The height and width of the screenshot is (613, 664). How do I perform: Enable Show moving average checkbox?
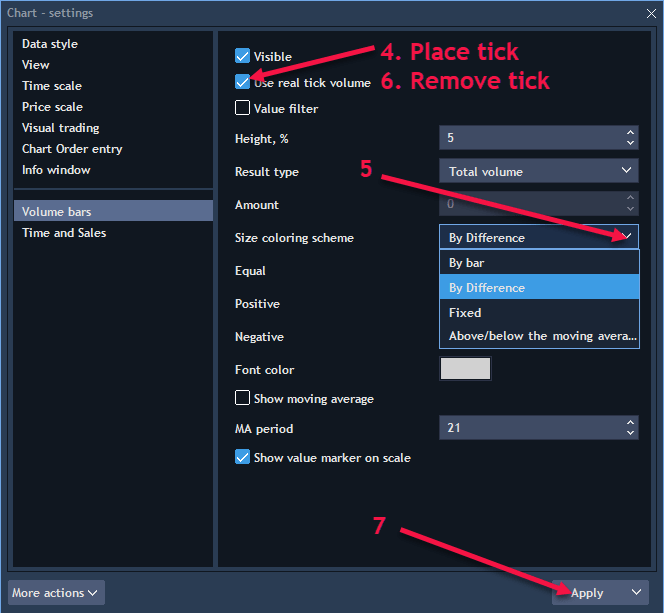tap(242, 398)
